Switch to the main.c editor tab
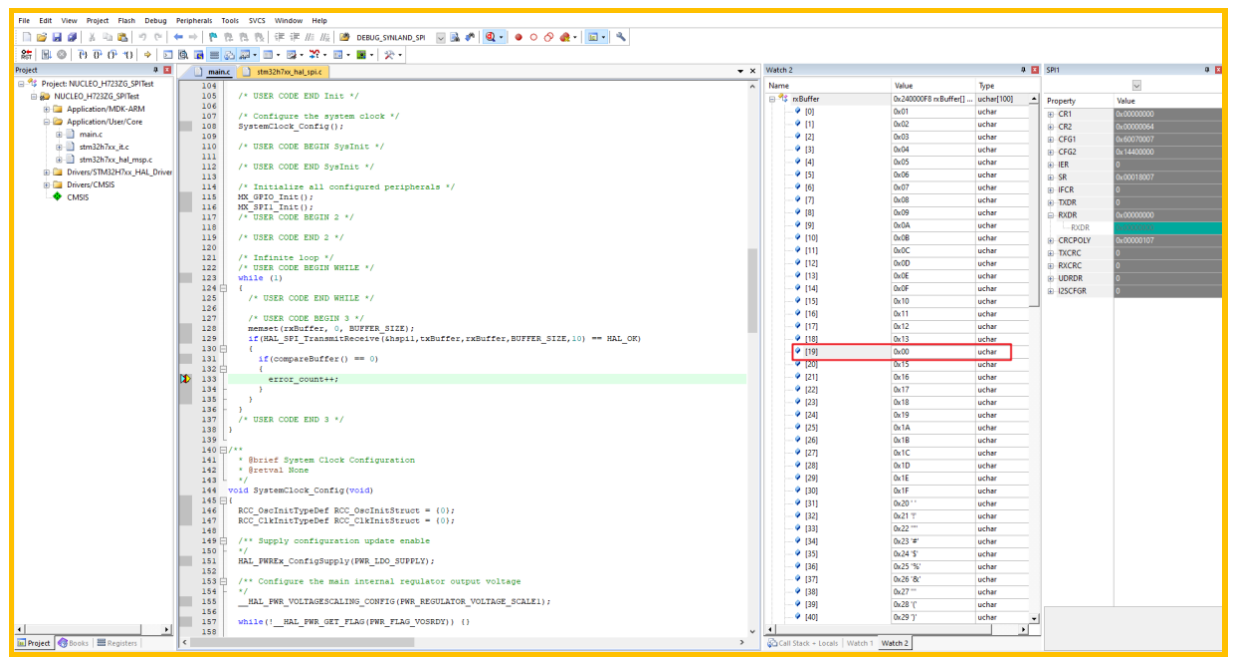The image size is (1239, 666). point(214,72)
